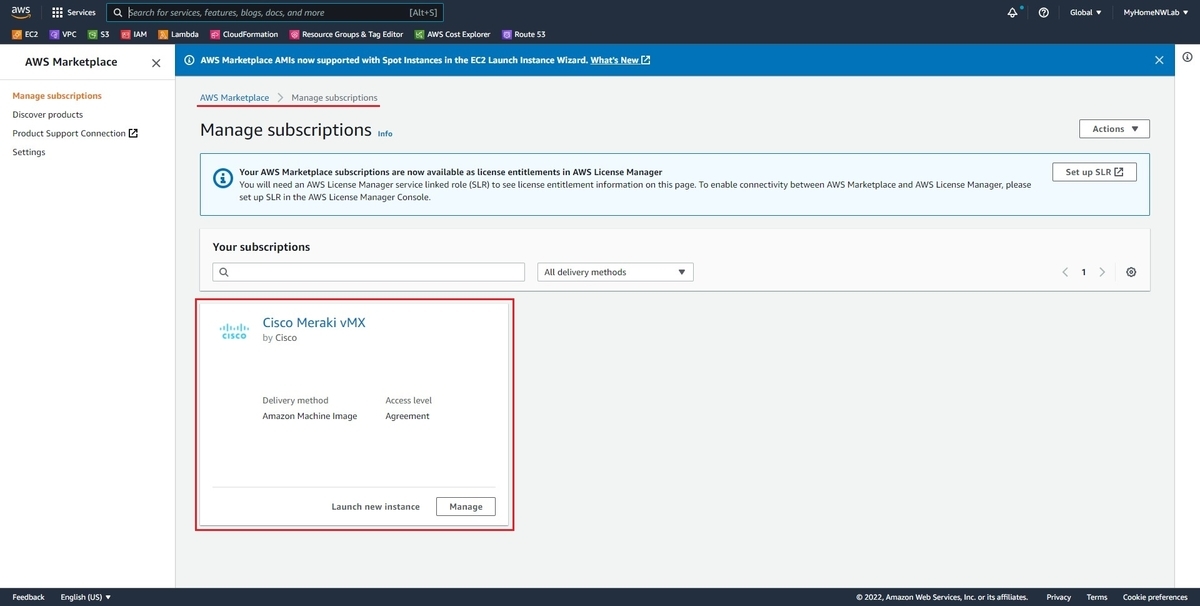Open the Actions dropdown button
The height and width of the screenshot is (606, 1200).
click(x=1114, y=129)
